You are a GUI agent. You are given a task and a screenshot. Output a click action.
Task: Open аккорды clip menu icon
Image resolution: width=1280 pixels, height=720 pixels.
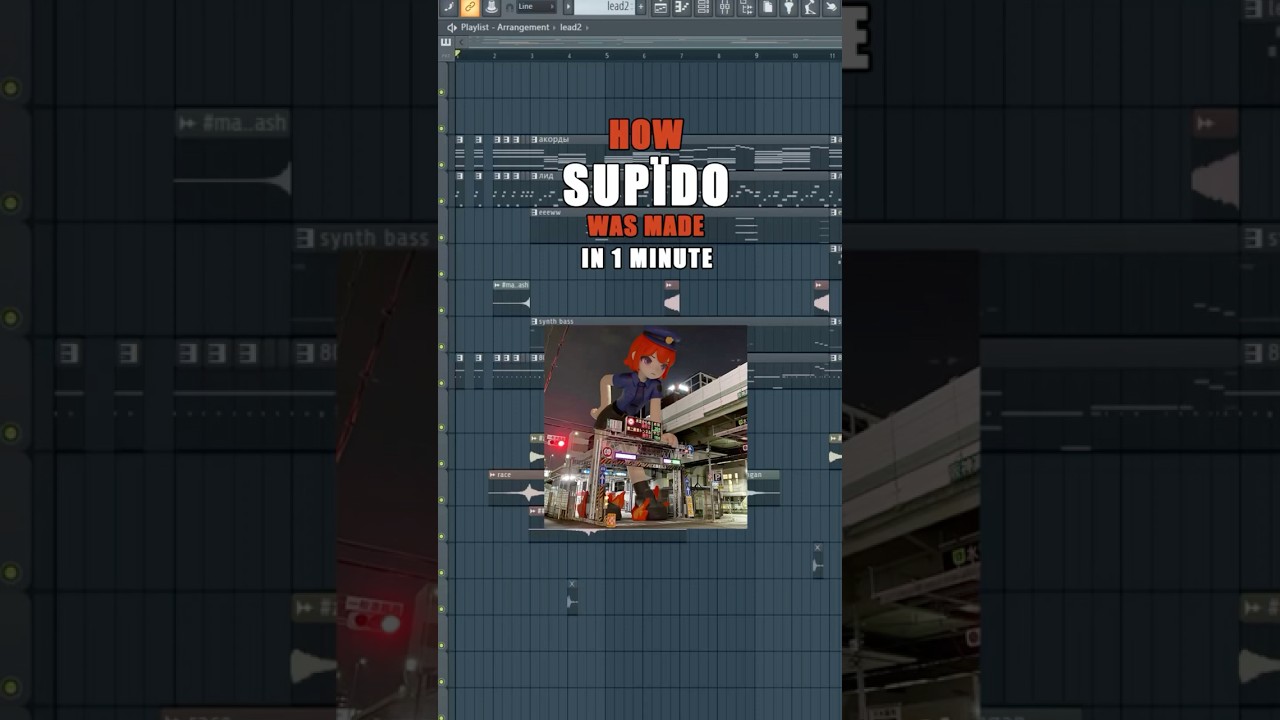[x=535, y=139]
